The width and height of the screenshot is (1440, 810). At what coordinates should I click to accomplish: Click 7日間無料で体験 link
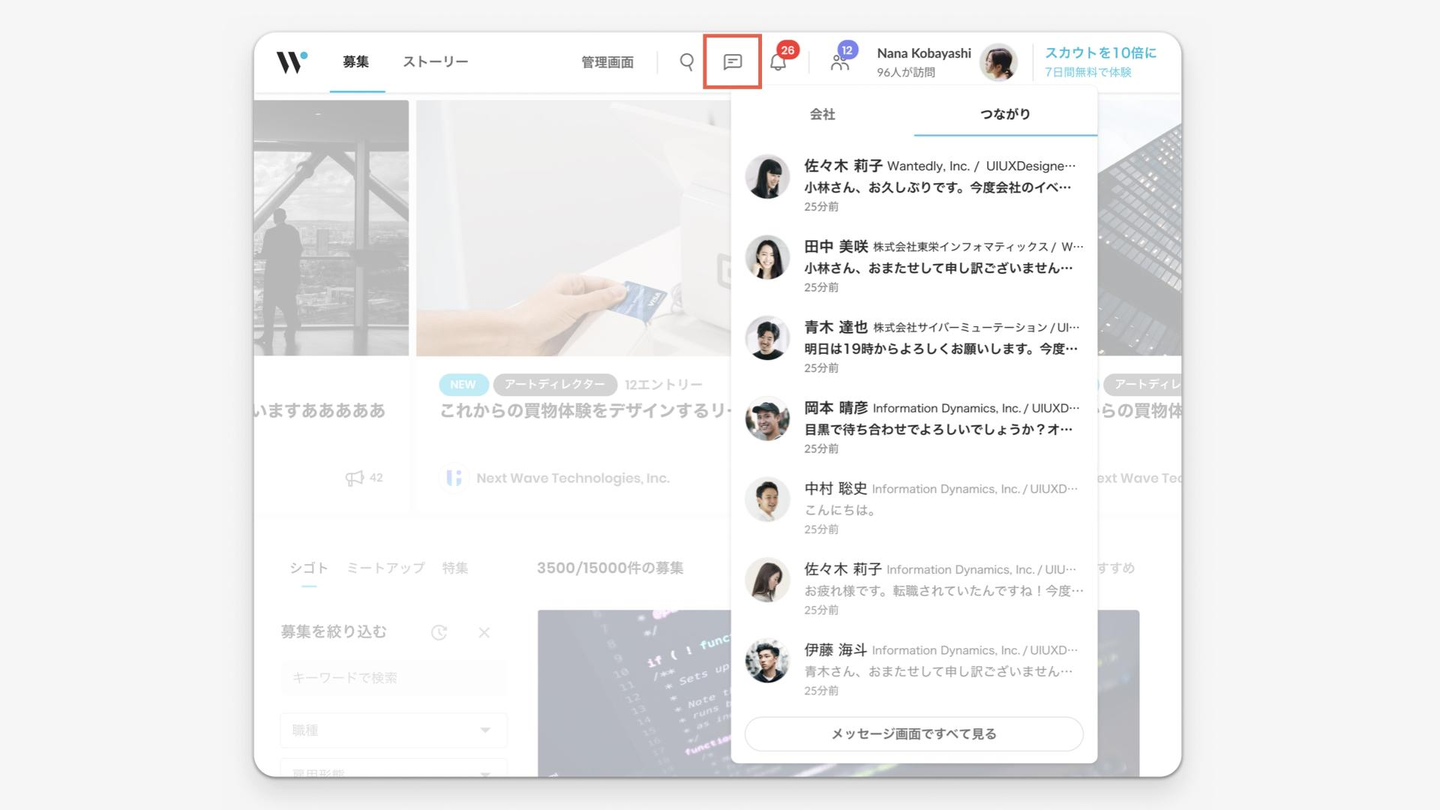(1088, 73)
